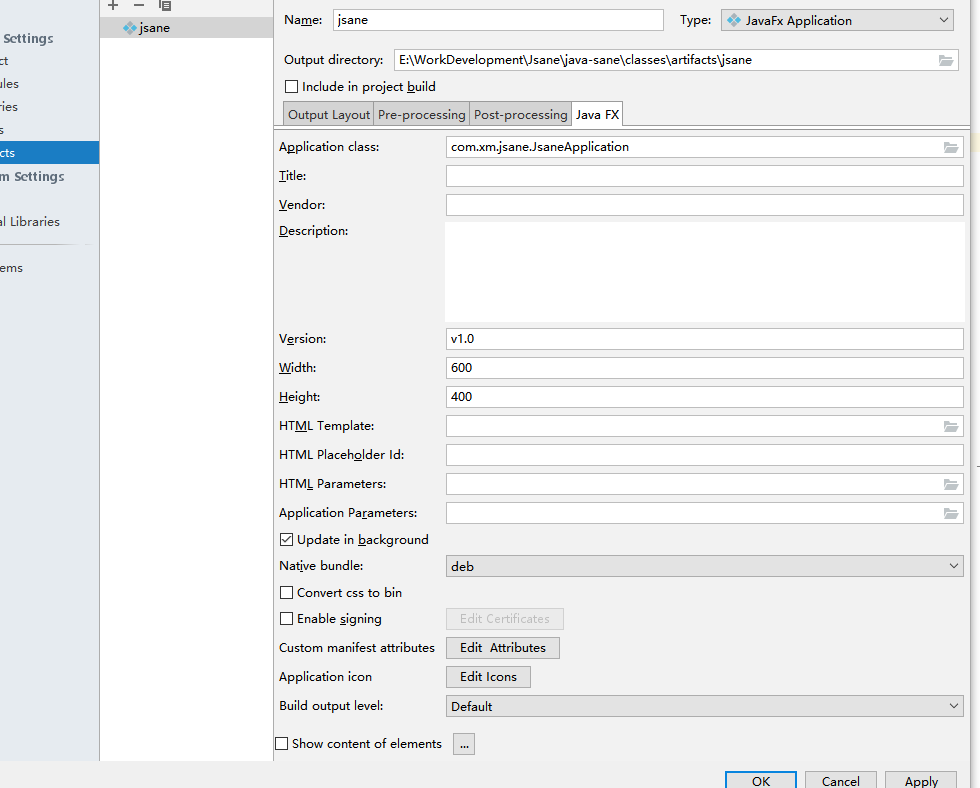Open the Application Parameters browse icon
The image size is (980, 788).
click(951, 513)
